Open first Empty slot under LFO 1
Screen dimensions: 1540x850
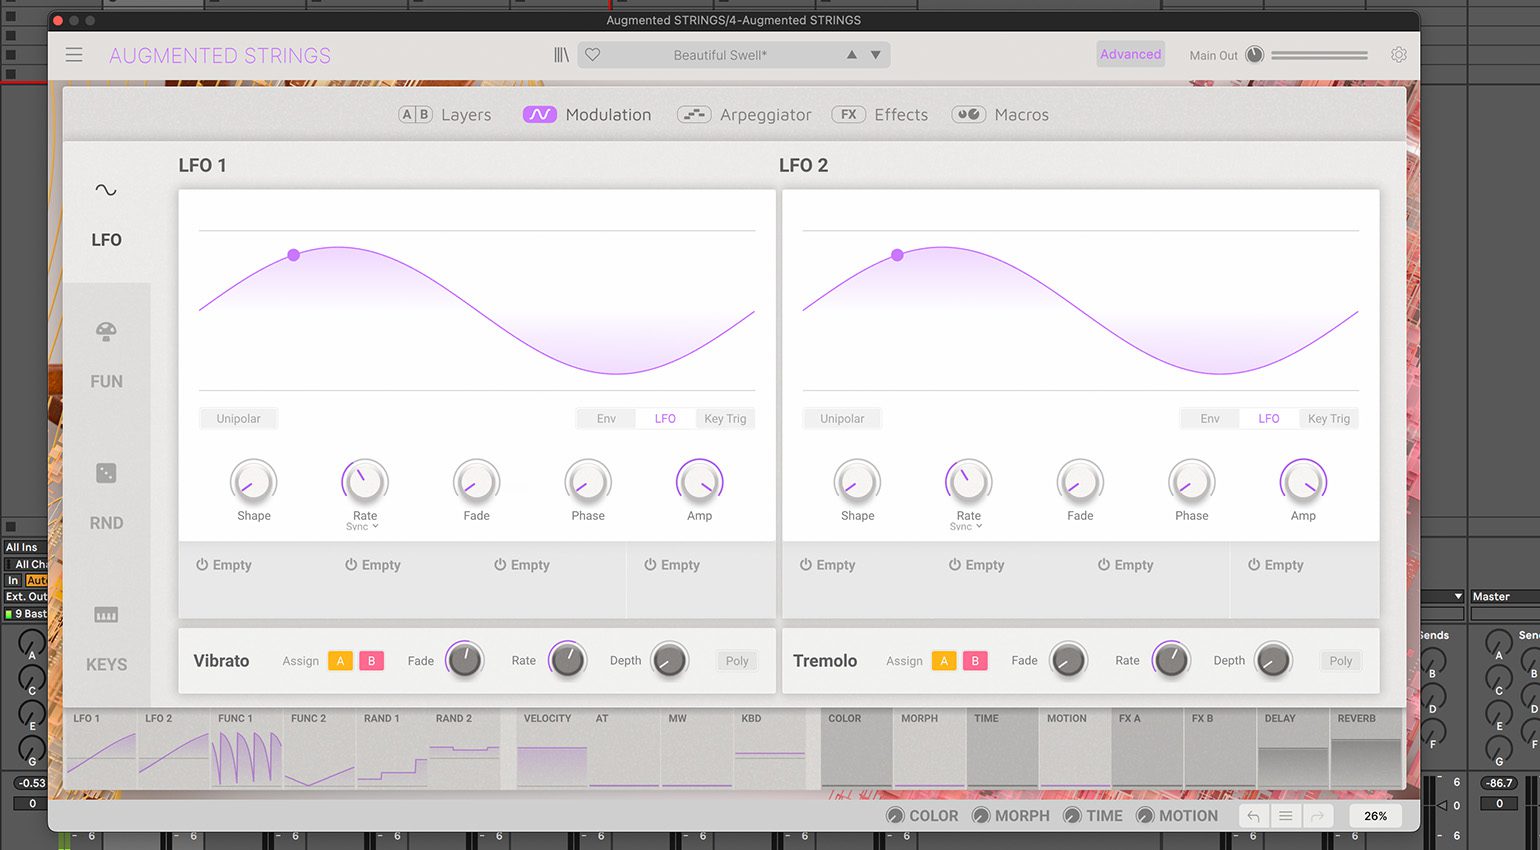point(224,565)
